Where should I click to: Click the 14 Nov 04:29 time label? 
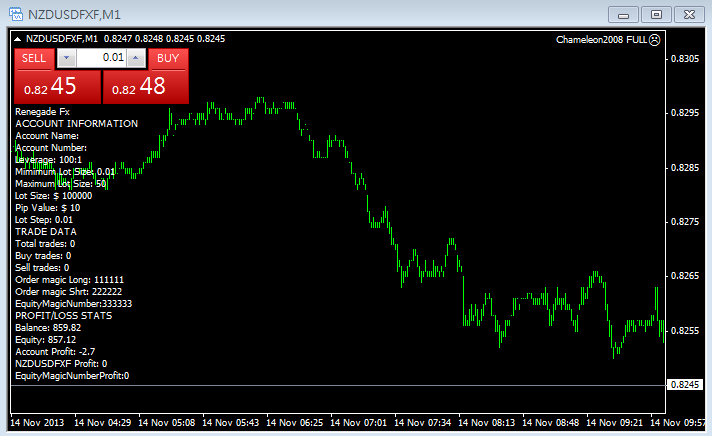pos(103,423)
